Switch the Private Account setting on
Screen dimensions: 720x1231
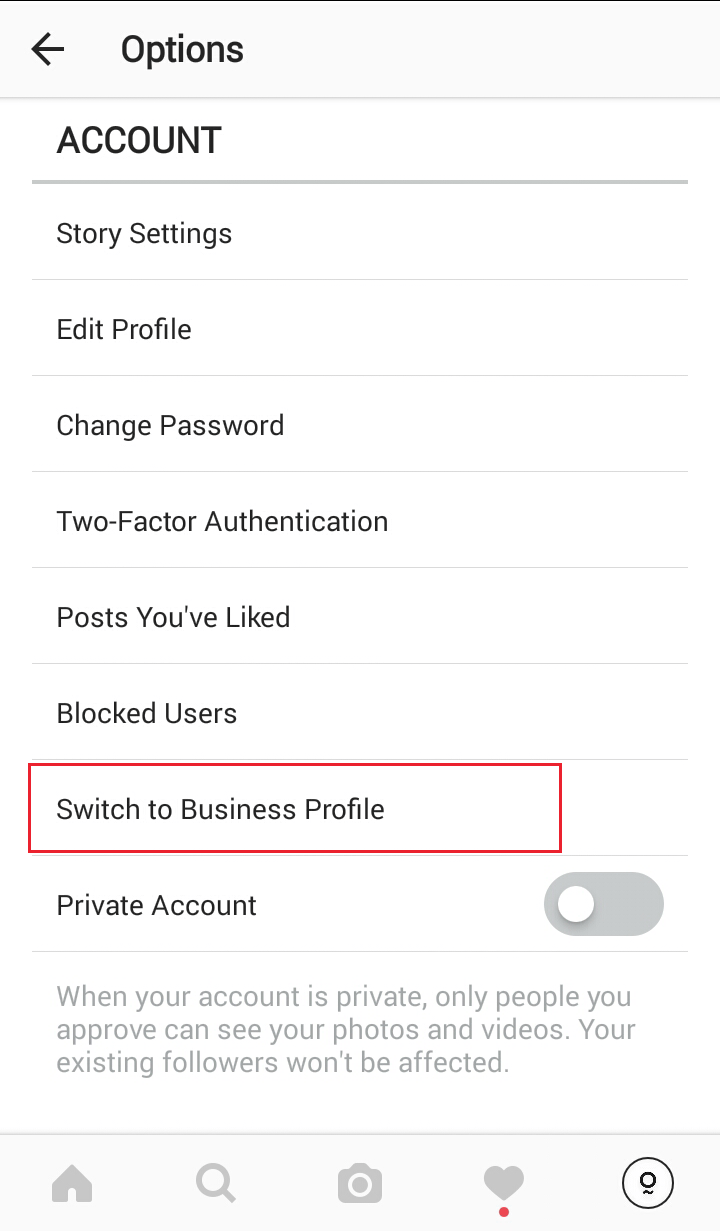pos(604,904)
